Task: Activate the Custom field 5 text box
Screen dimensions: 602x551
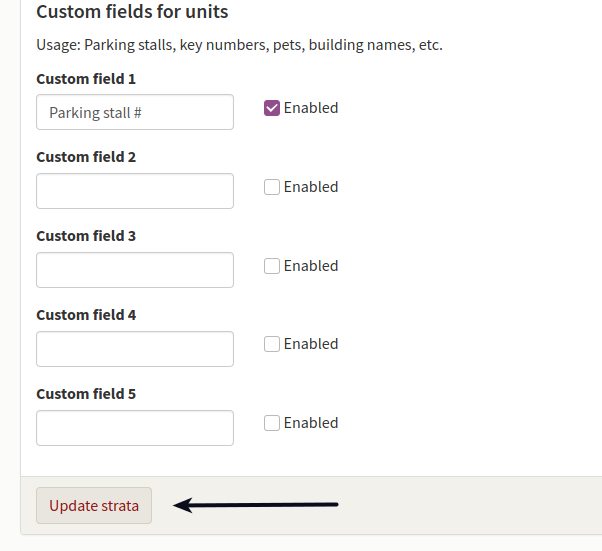Action: point(135,428)
